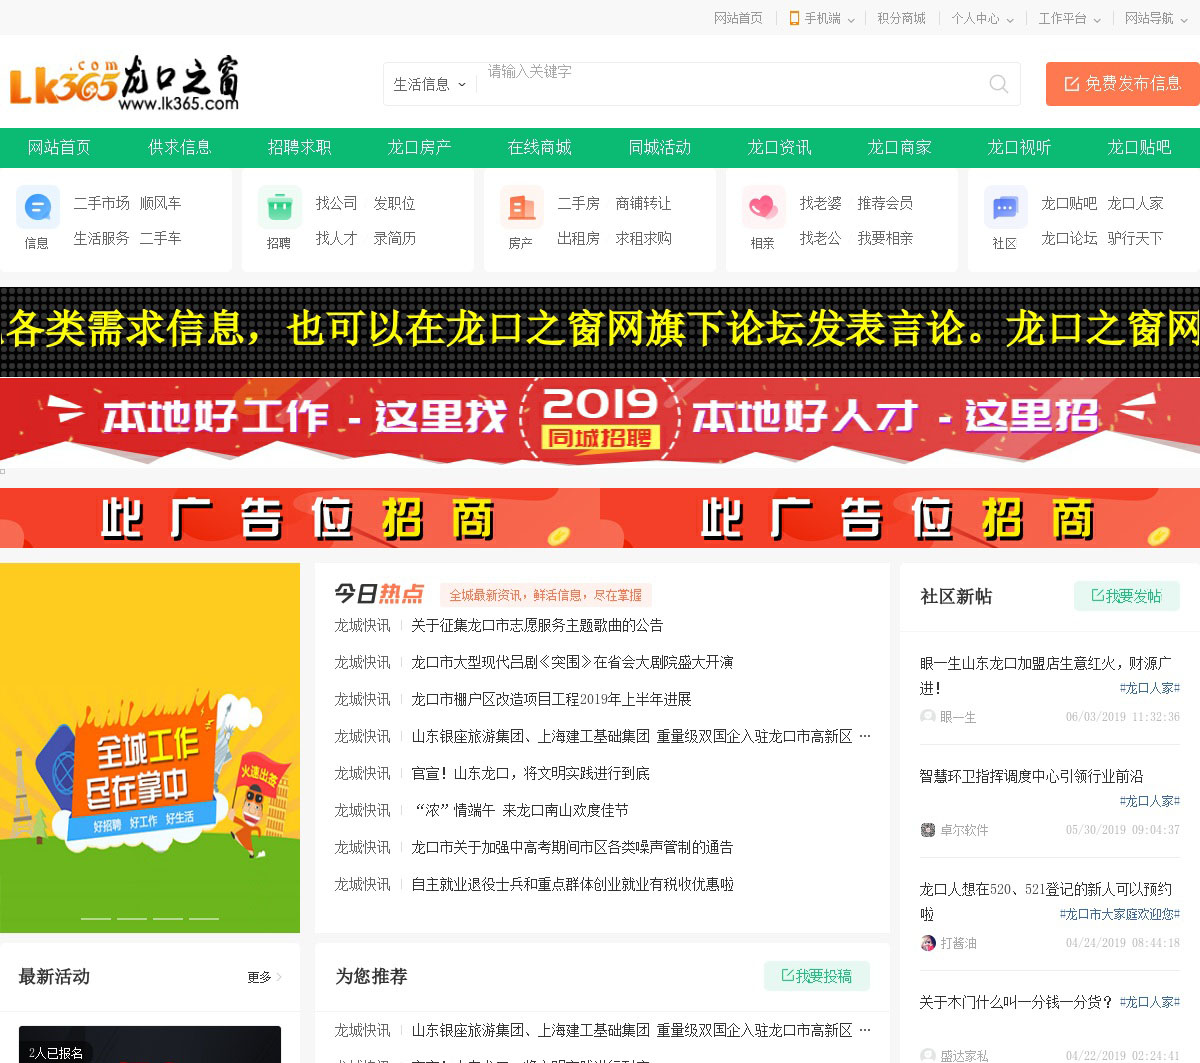Click the 免费发布信息 button
The width and height of the screenshot is (1200, 1063).
1122,84
